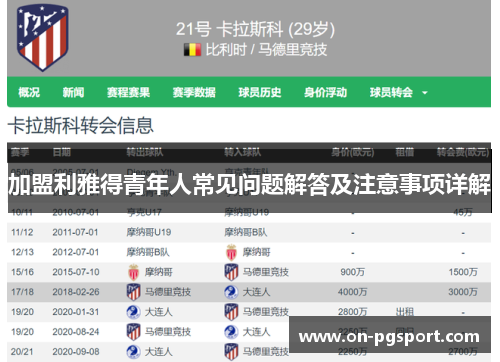The width and height of the screenshot is (500, 362).
Task: Expand the 球员转会 dropdown arrow
Action: click(x=425, y=93)
